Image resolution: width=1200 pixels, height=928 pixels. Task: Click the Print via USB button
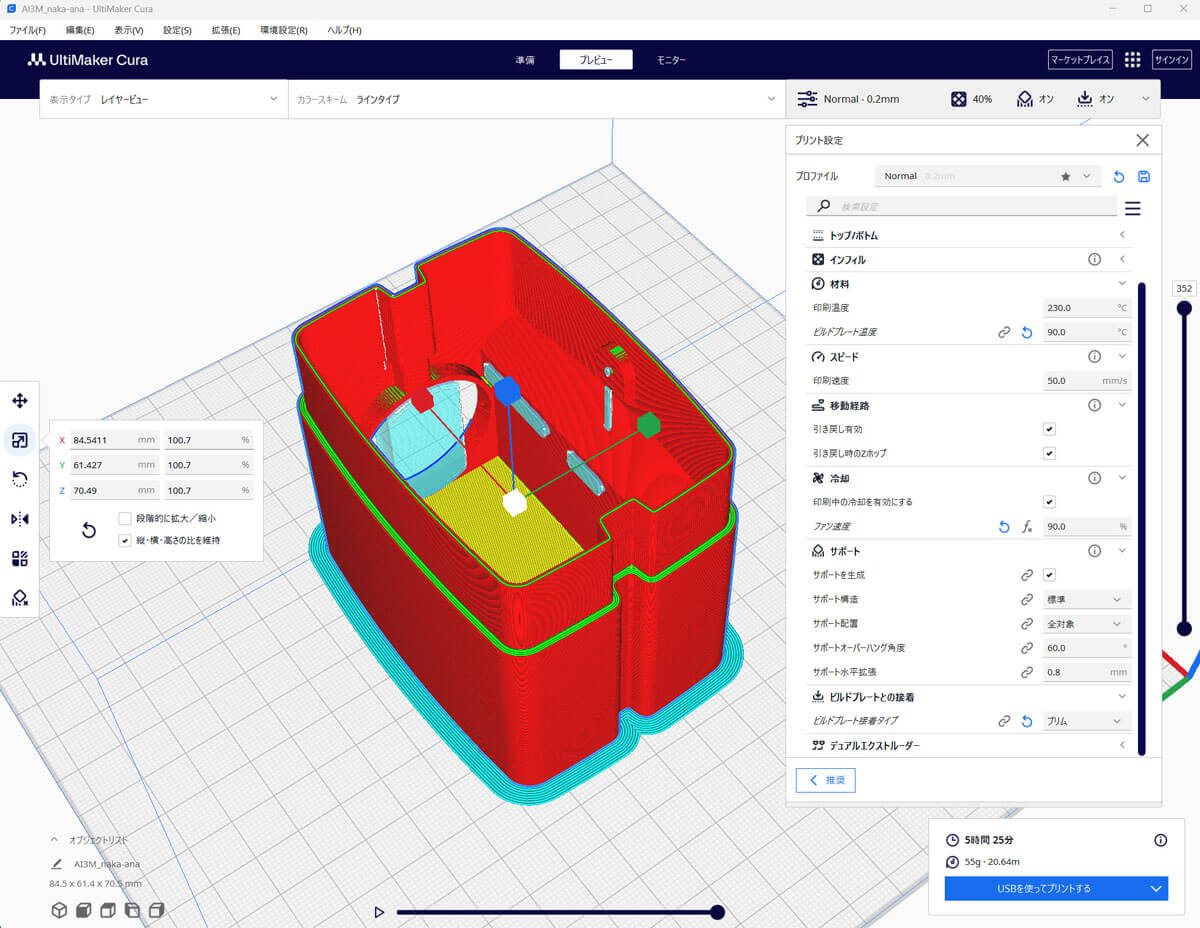[1044, 888]
